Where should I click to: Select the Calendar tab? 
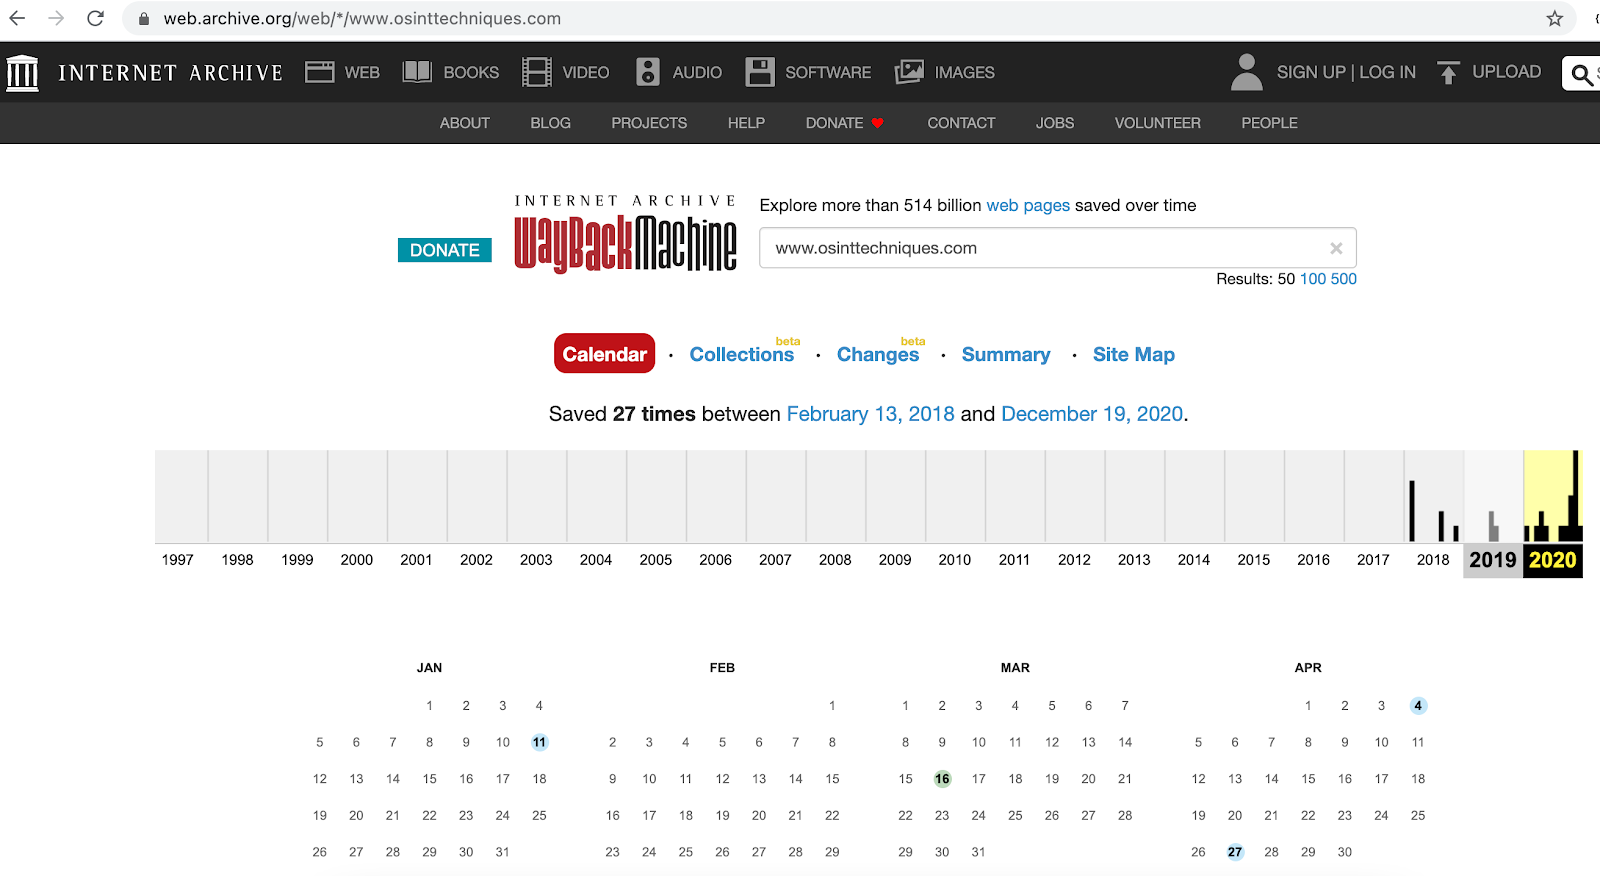click(605, 354)
